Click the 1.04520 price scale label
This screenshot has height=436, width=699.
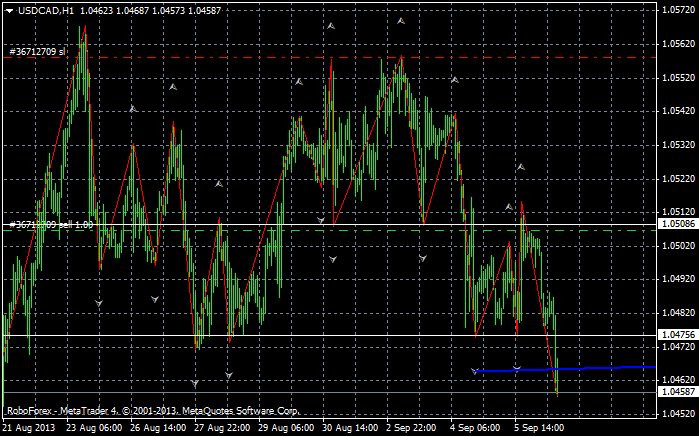(678, 414)
